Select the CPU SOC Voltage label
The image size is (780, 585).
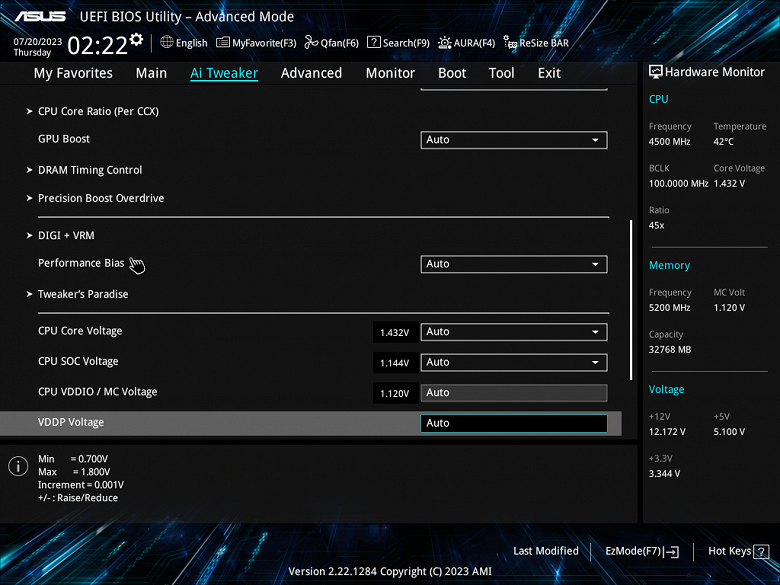coord(78,361)
